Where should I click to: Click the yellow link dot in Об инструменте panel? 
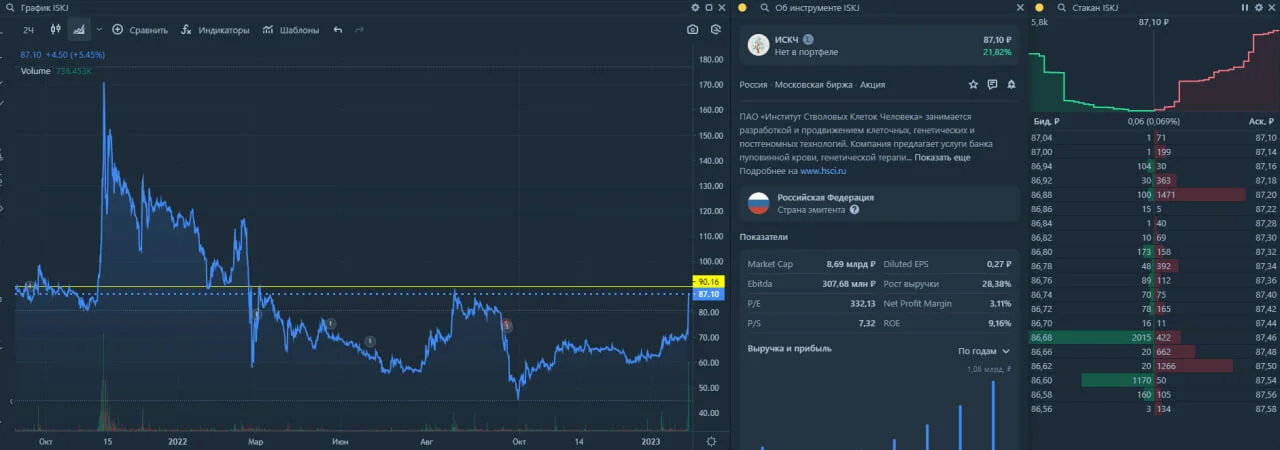click(x=741, y=7)
